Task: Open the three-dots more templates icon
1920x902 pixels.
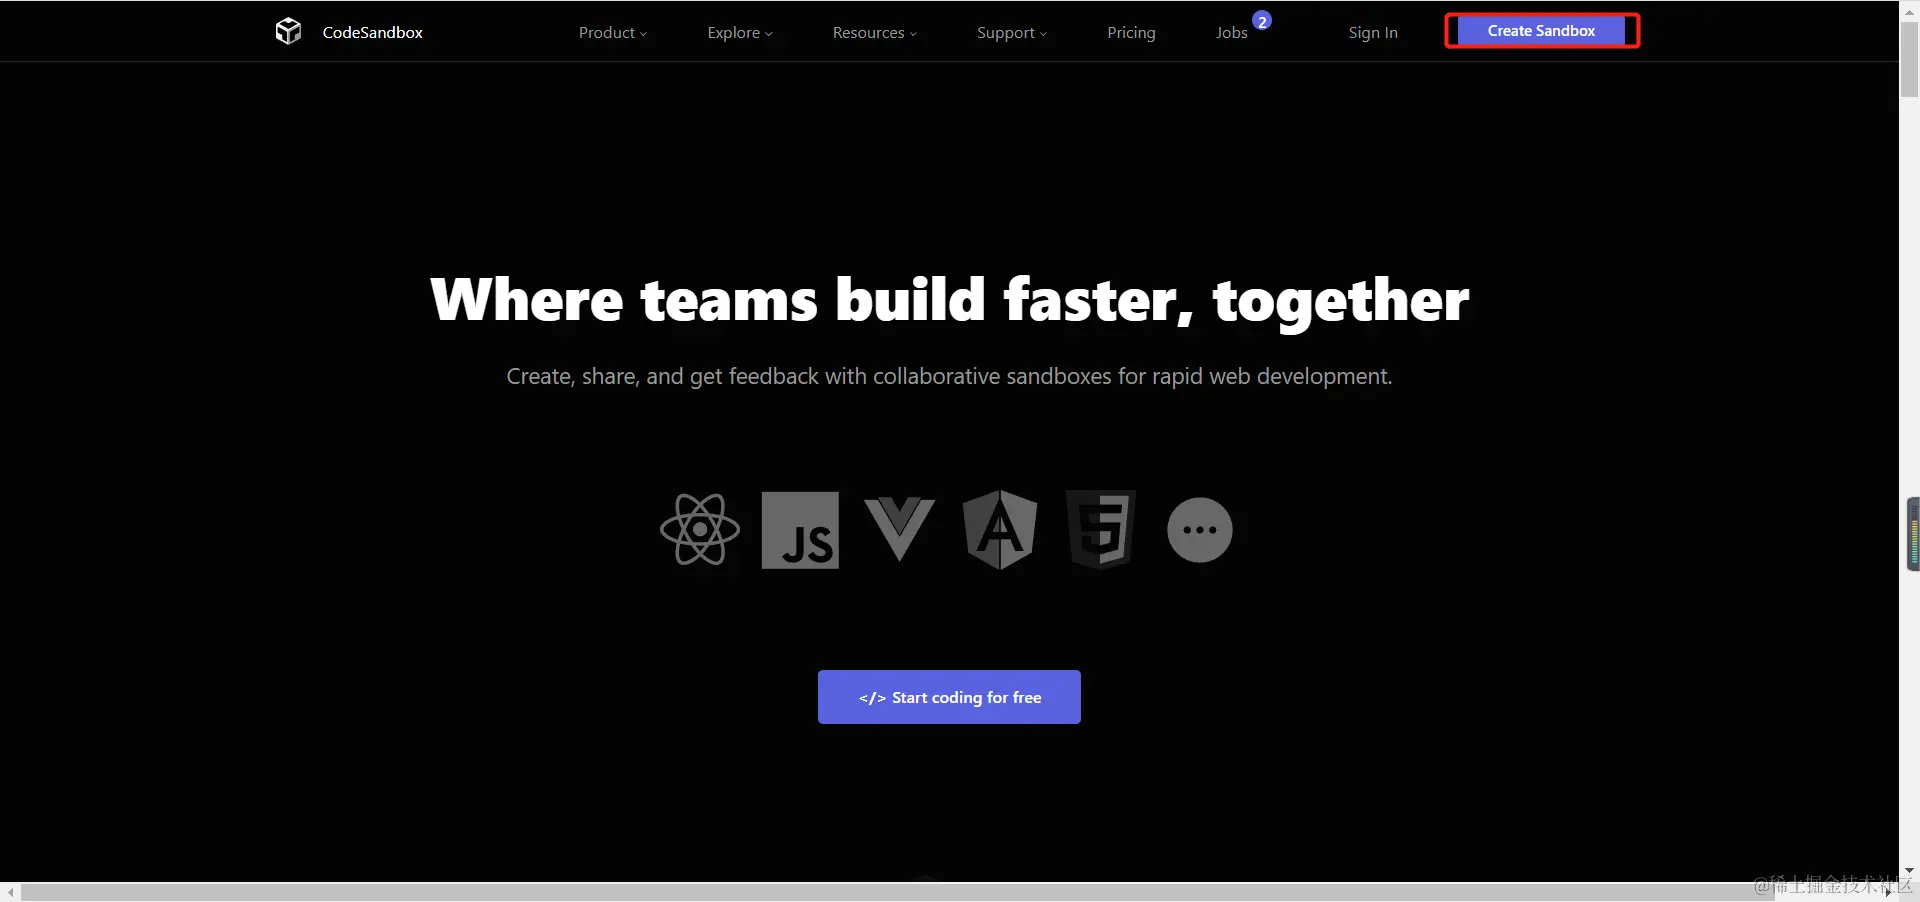Action: click(x=1199, y=530)
